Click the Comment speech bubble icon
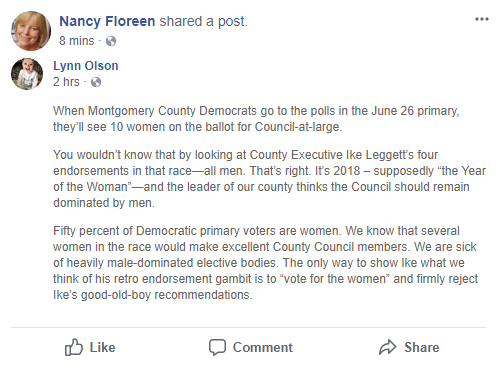Viewport: 498px width, 367px height. [217, 347]
